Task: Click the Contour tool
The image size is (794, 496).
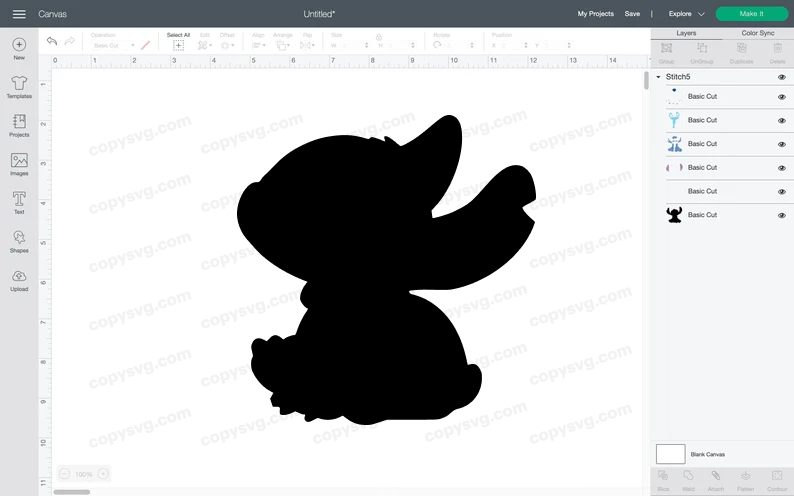Action: pos(777,481)
